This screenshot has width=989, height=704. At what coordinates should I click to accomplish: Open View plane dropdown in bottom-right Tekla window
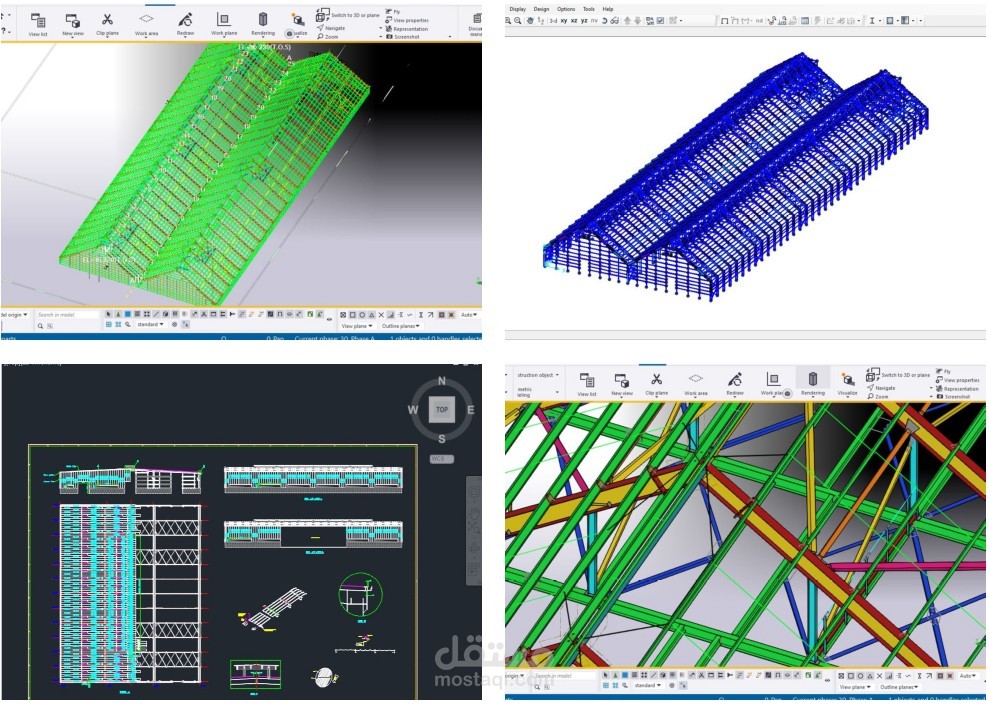point(855,687)
